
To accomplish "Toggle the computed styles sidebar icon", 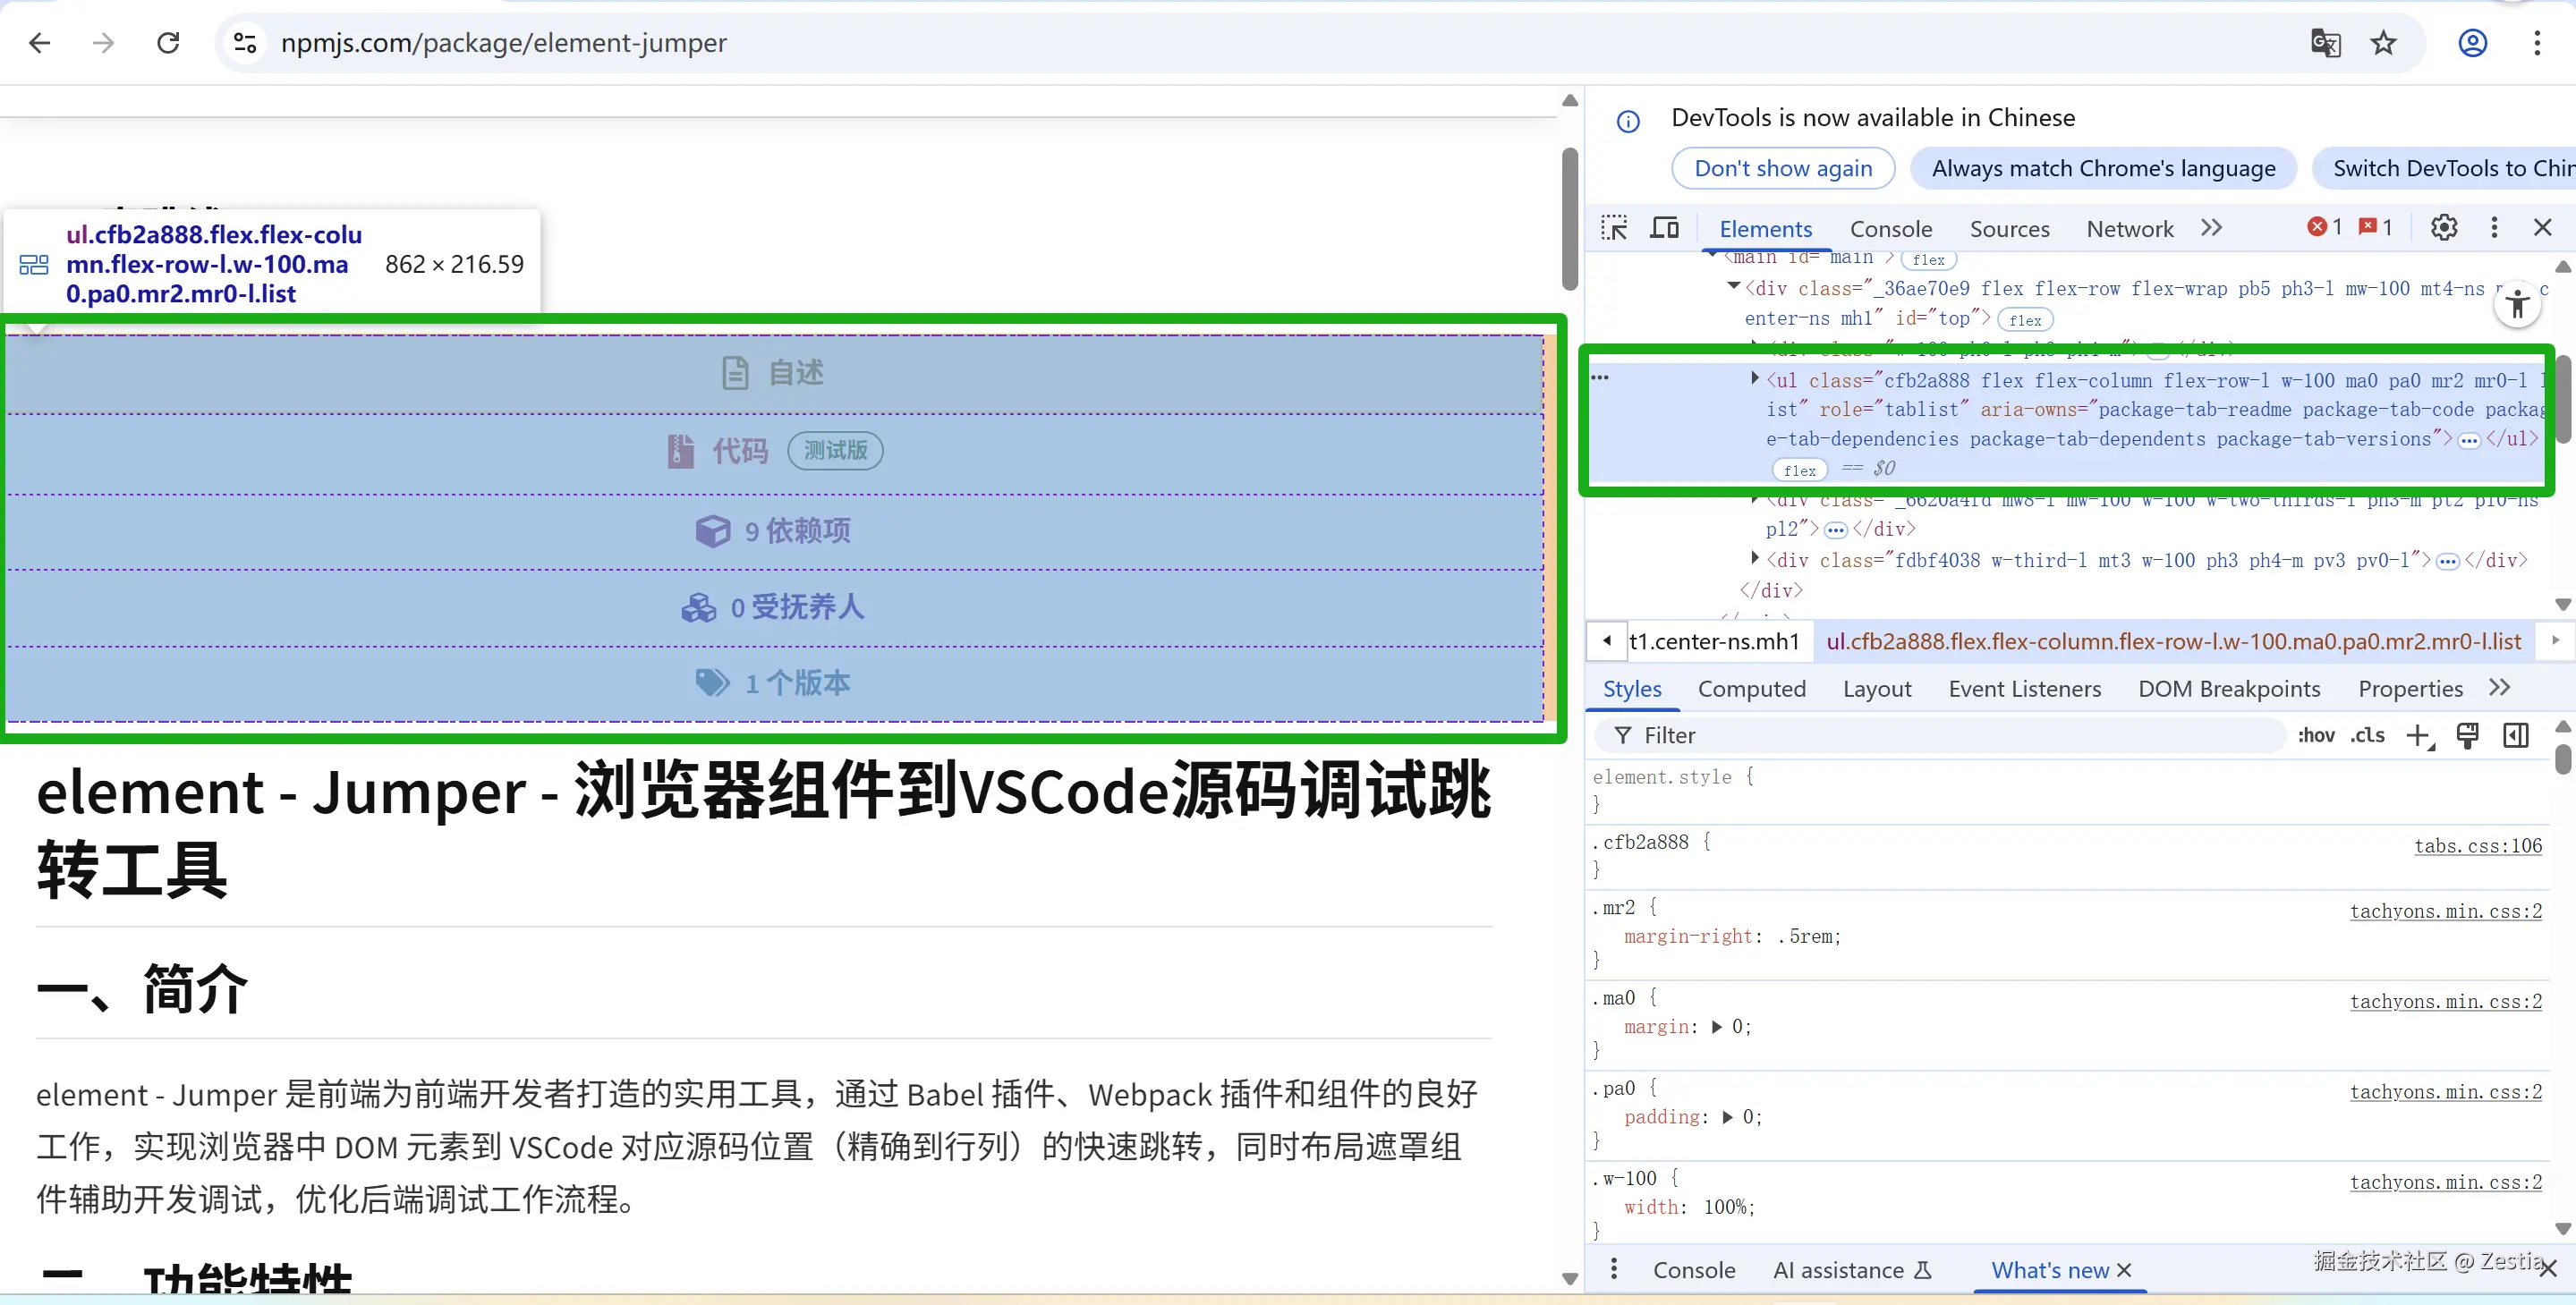I will click(x=2516, y=736).
